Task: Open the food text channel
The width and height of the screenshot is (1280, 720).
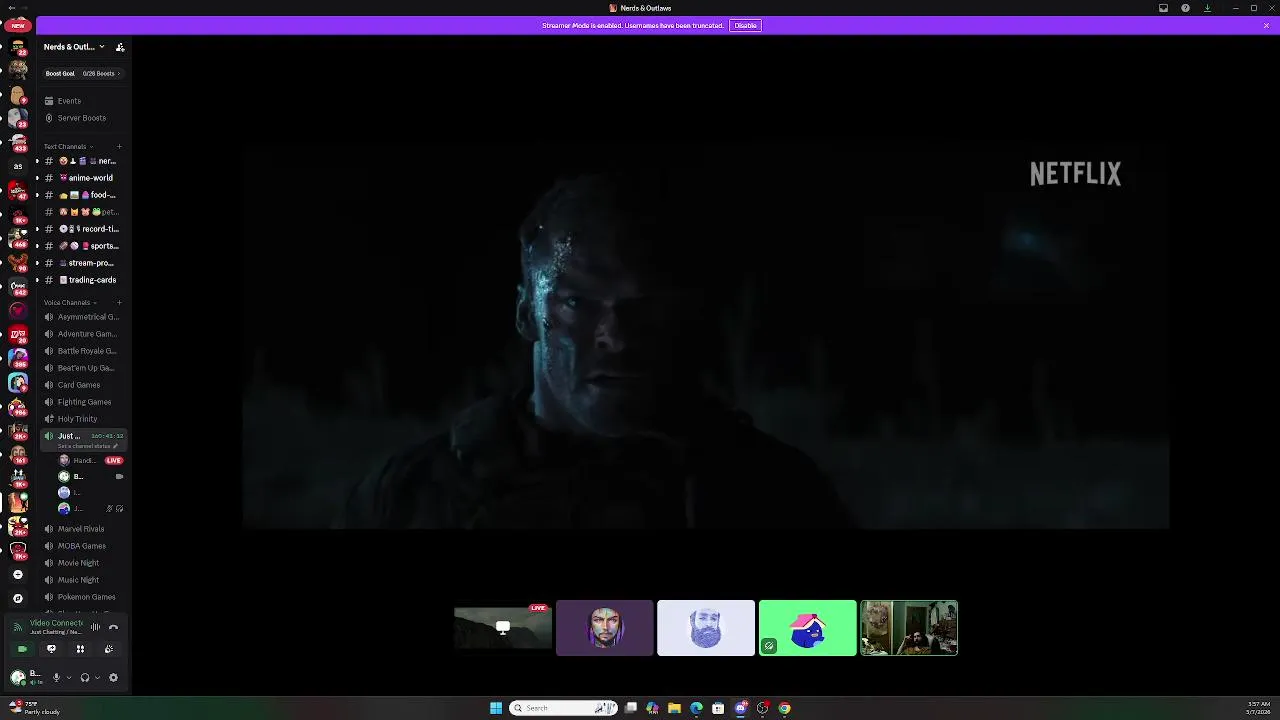Action: pos(83,195)
